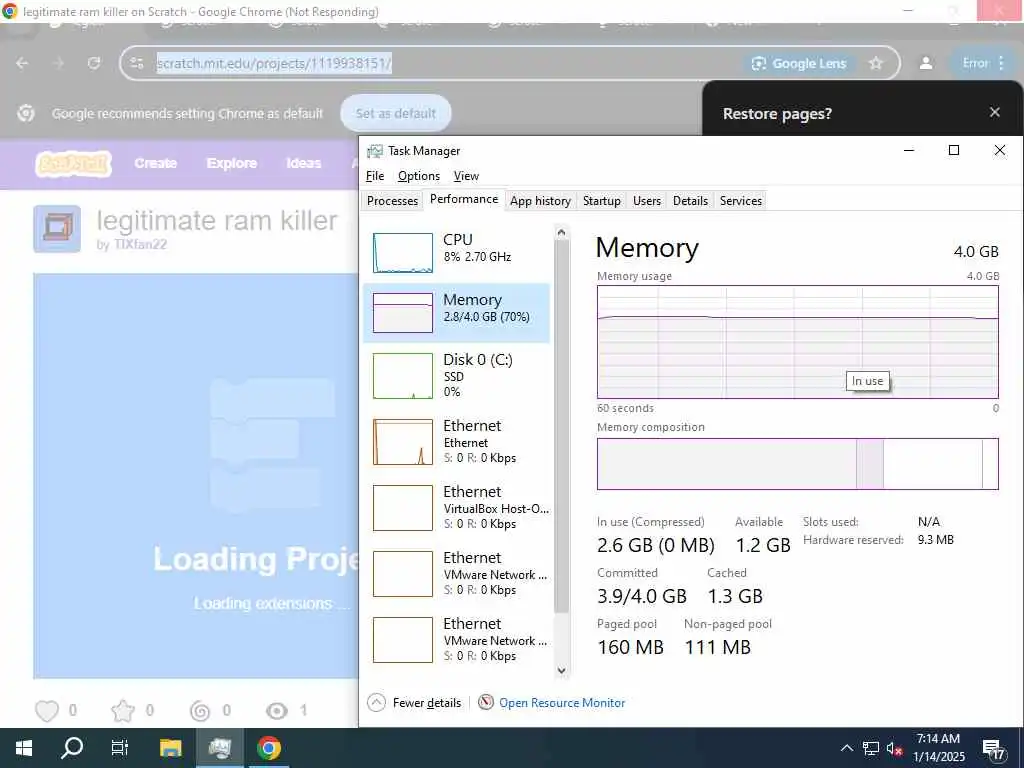Image resolution: width=1024 pixels, height=768 pixels.
Task: Open author TIXfan22 profile link
Action: (x=140, y=244)
